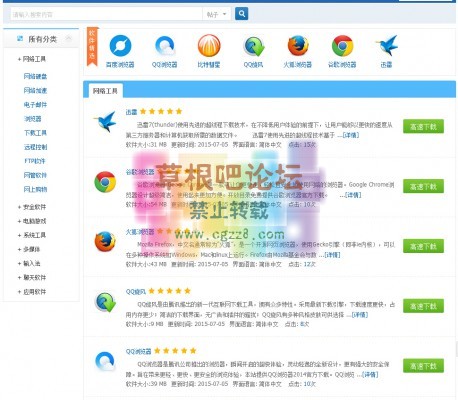Expand the 输入法 category
The width and height of the screenshot is (458, 400).
pyautogui.click(x=29, y=263)
